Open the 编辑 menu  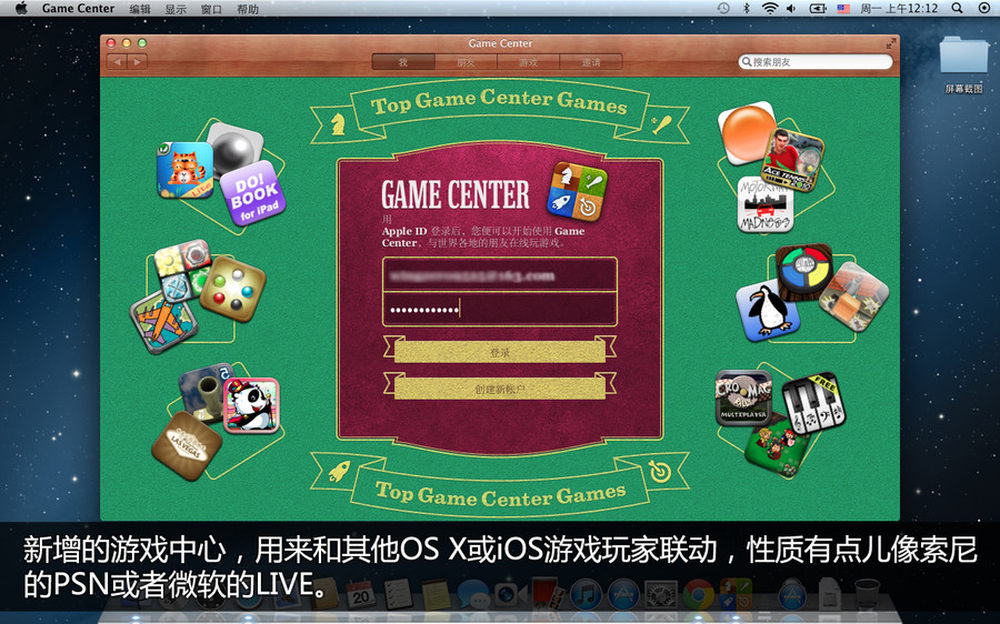point(140,9)
